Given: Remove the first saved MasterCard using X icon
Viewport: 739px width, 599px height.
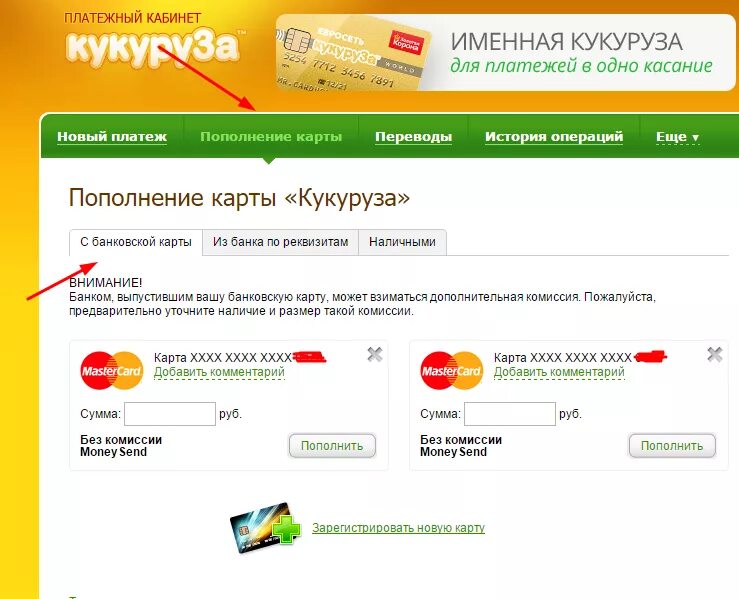Looking at the screenshot, I should pyautogui.click(x=375, y=354).
